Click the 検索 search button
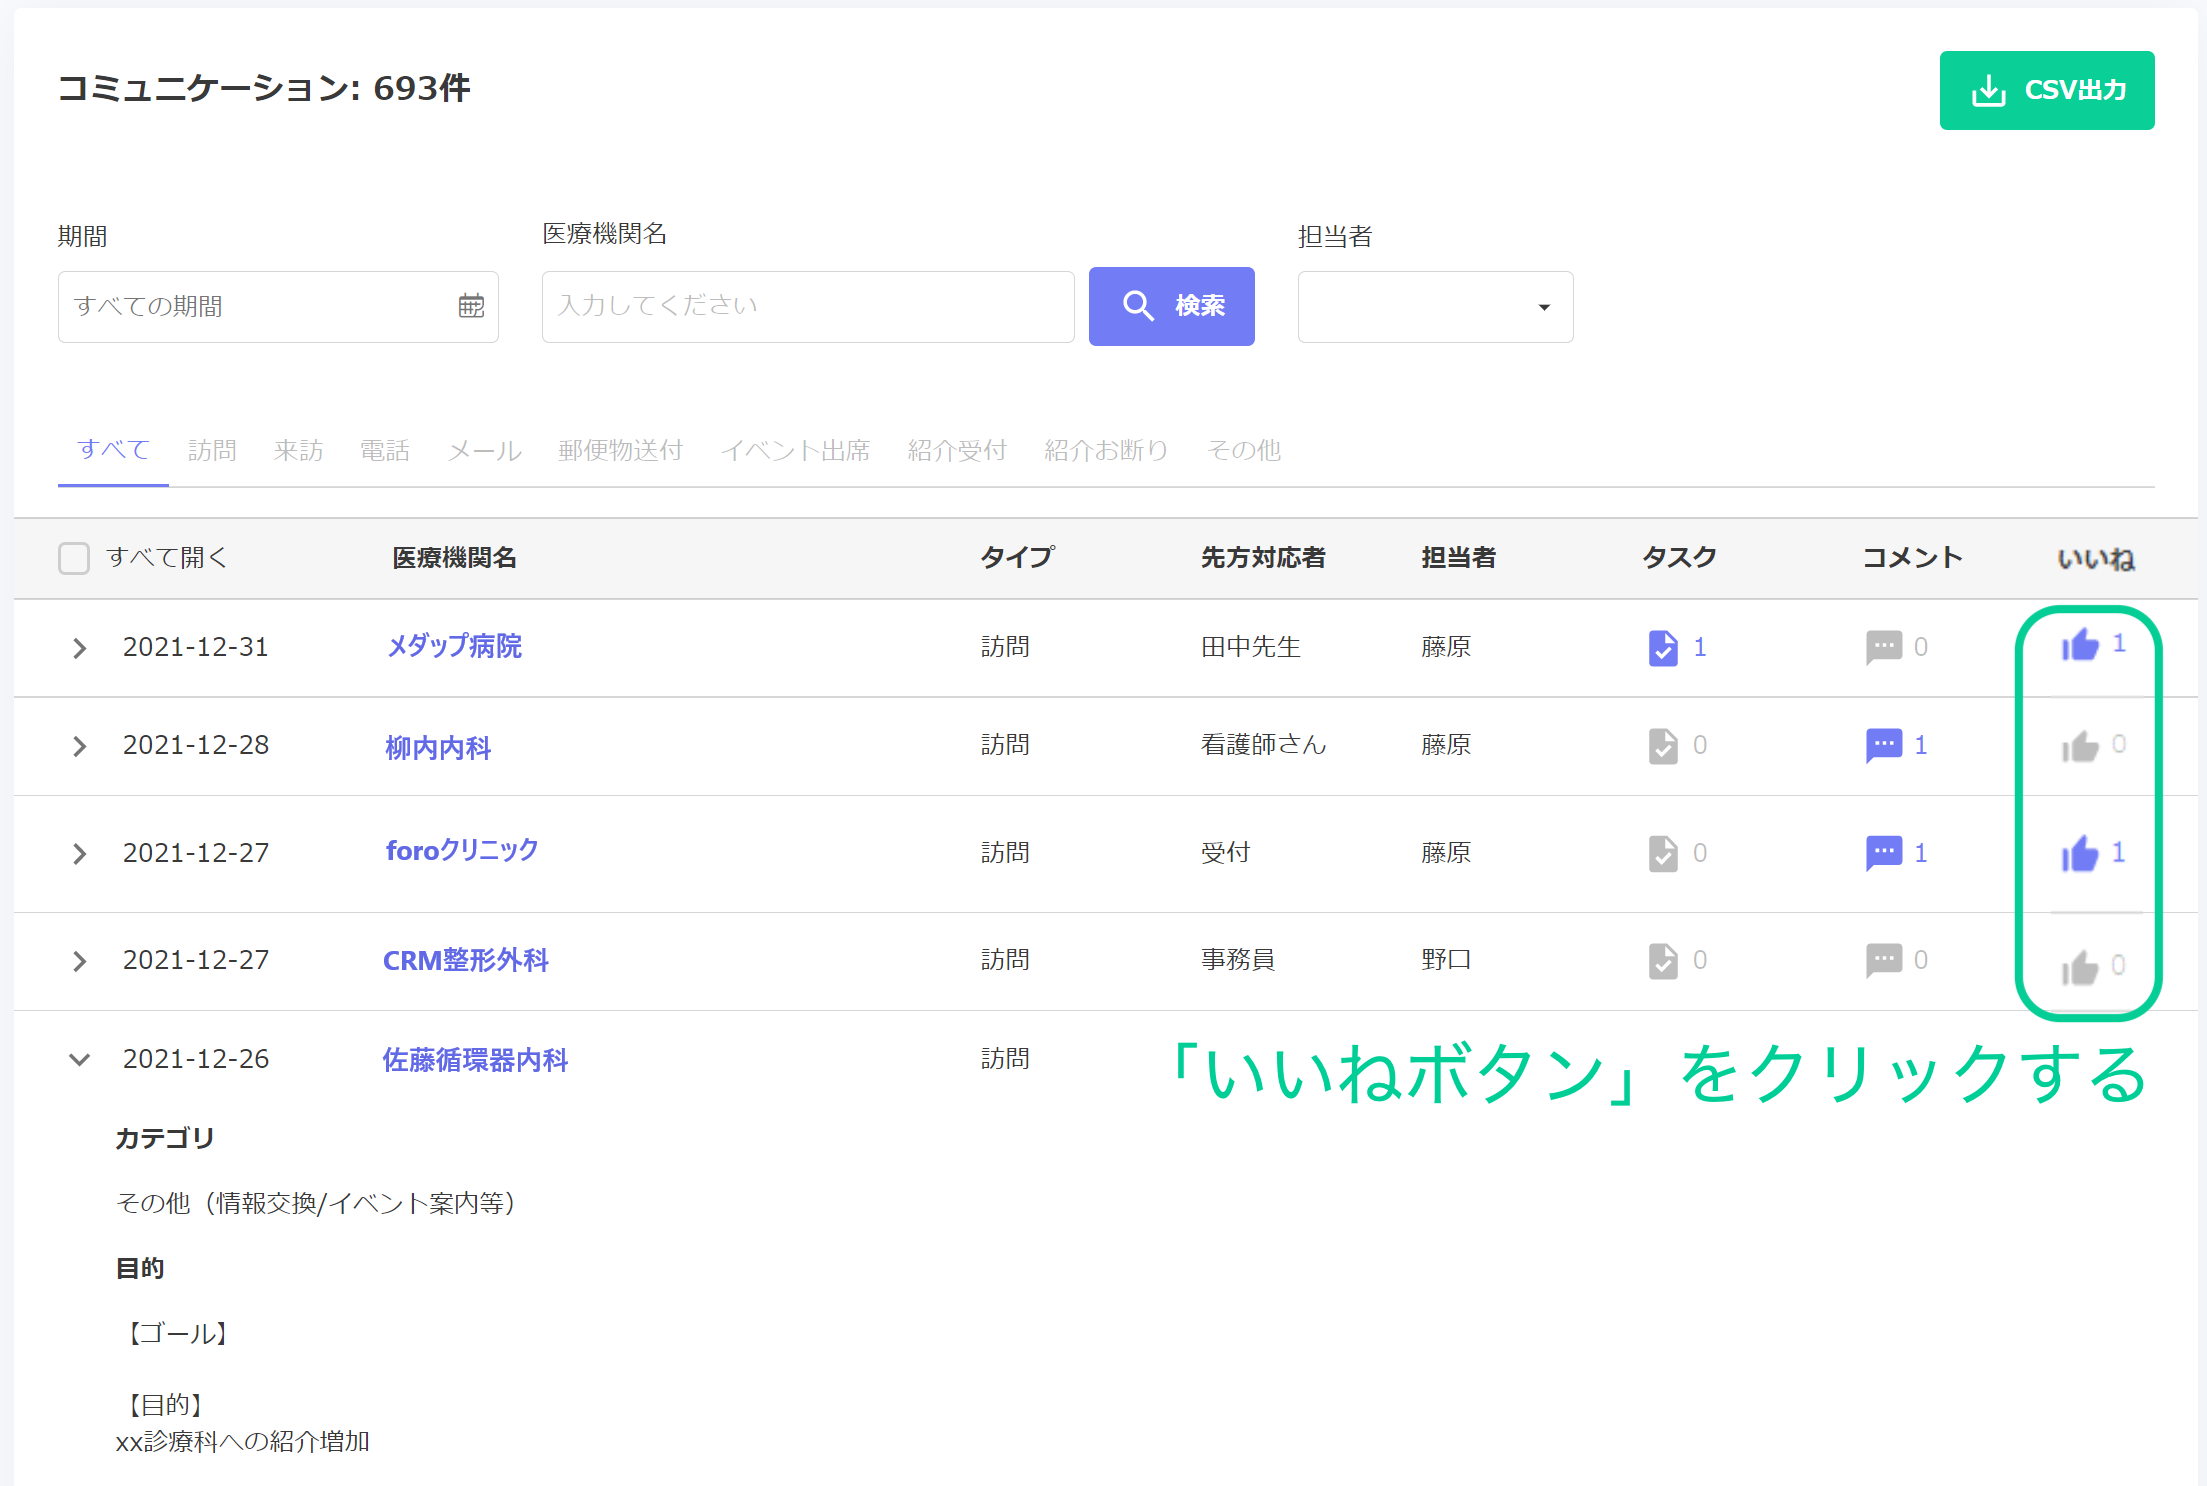 click(x=1171, y=306)
